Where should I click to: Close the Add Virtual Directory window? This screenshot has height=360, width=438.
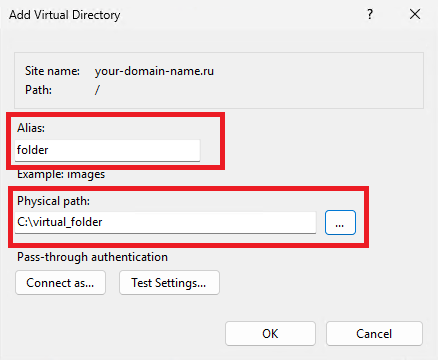coord(415,14)
